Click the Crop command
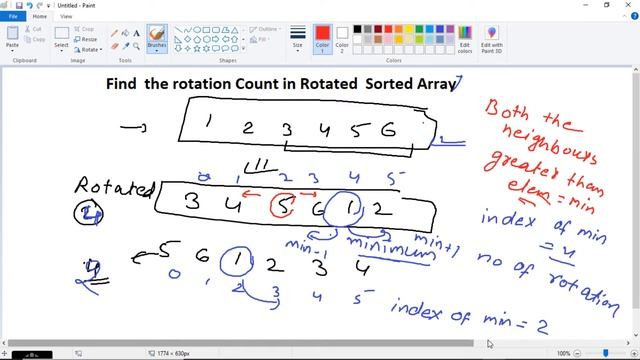This screenshot has height=360, width=640. 84,29
